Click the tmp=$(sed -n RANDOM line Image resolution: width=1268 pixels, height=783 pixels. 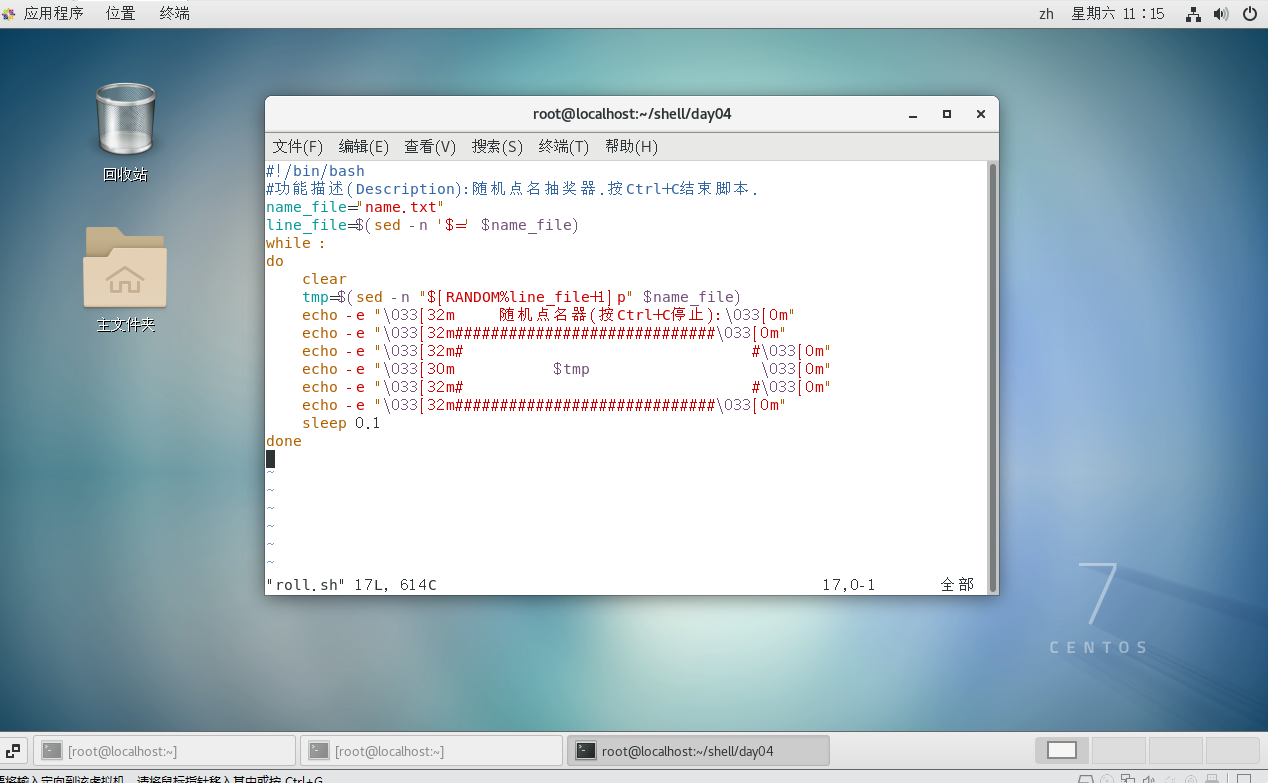coord(521,297)
